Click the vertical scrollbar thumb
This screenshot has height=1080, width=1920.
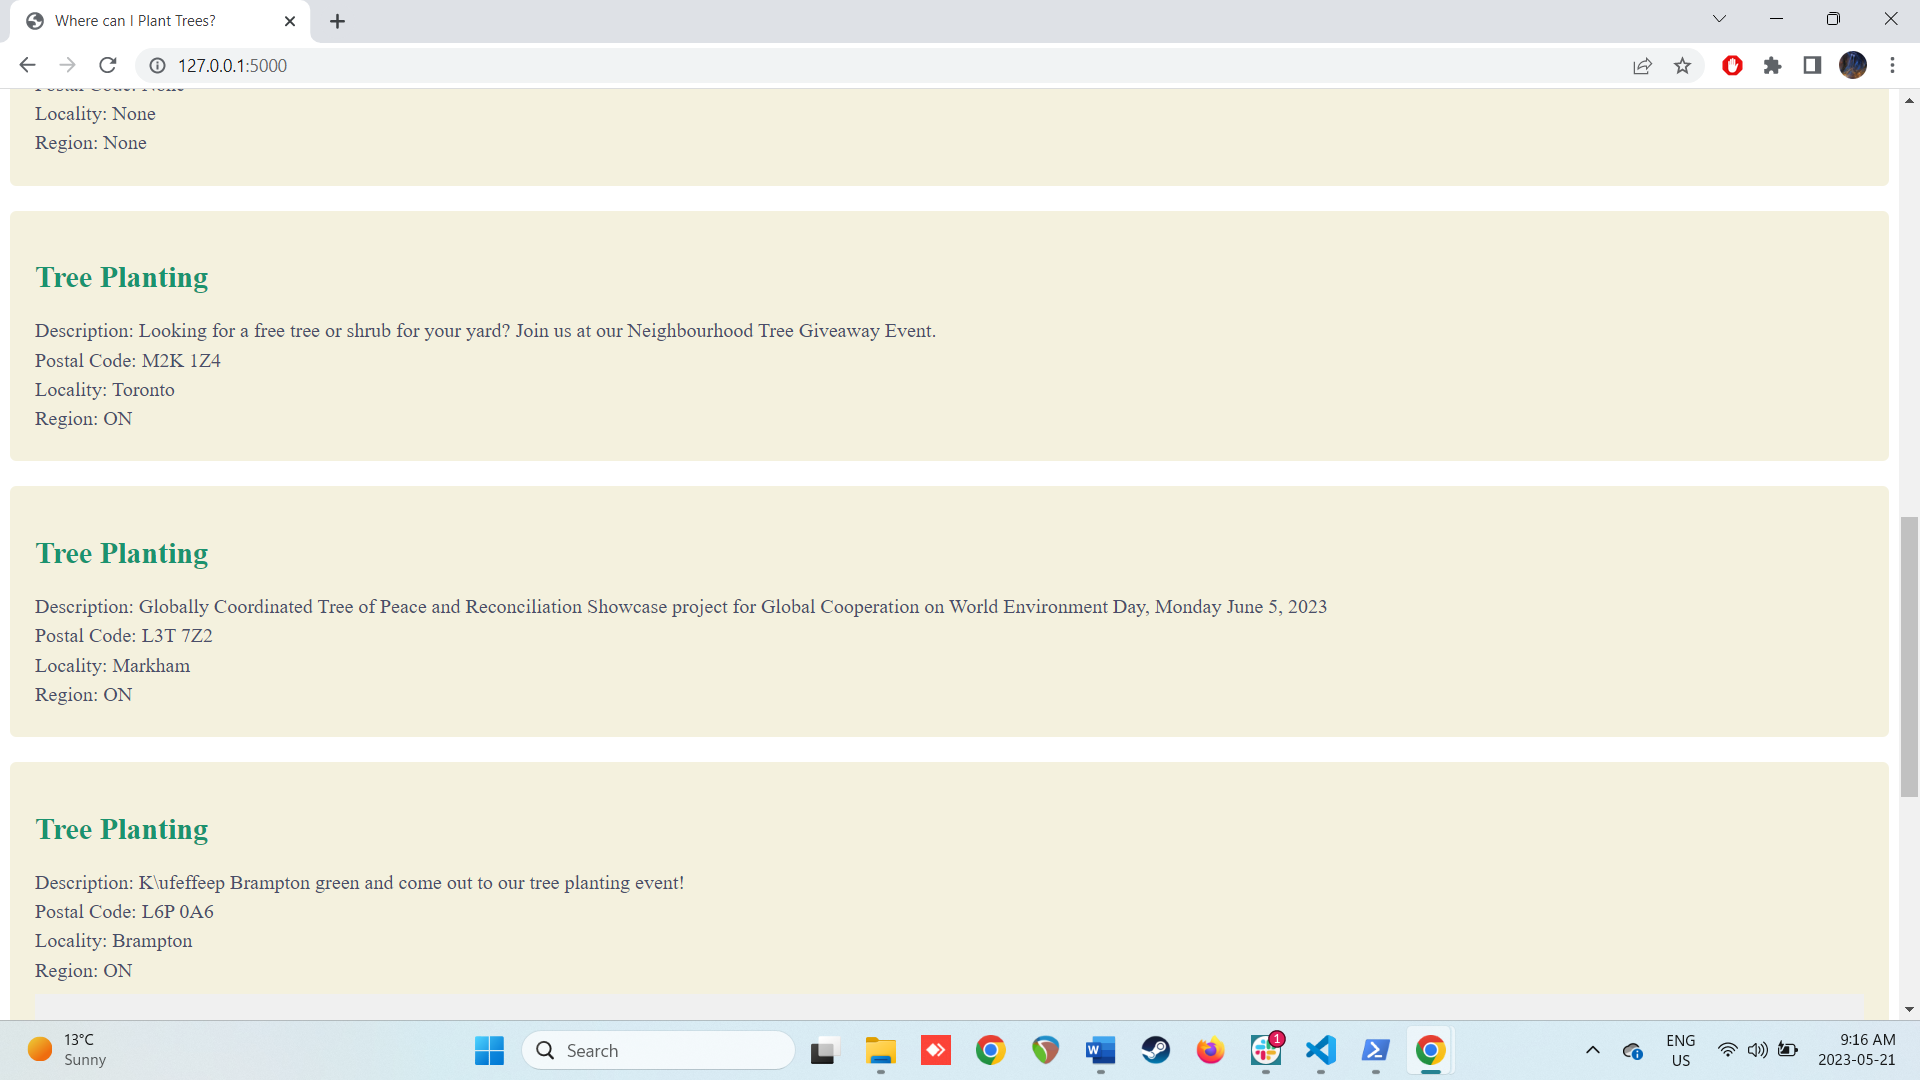click(1909, 655)
